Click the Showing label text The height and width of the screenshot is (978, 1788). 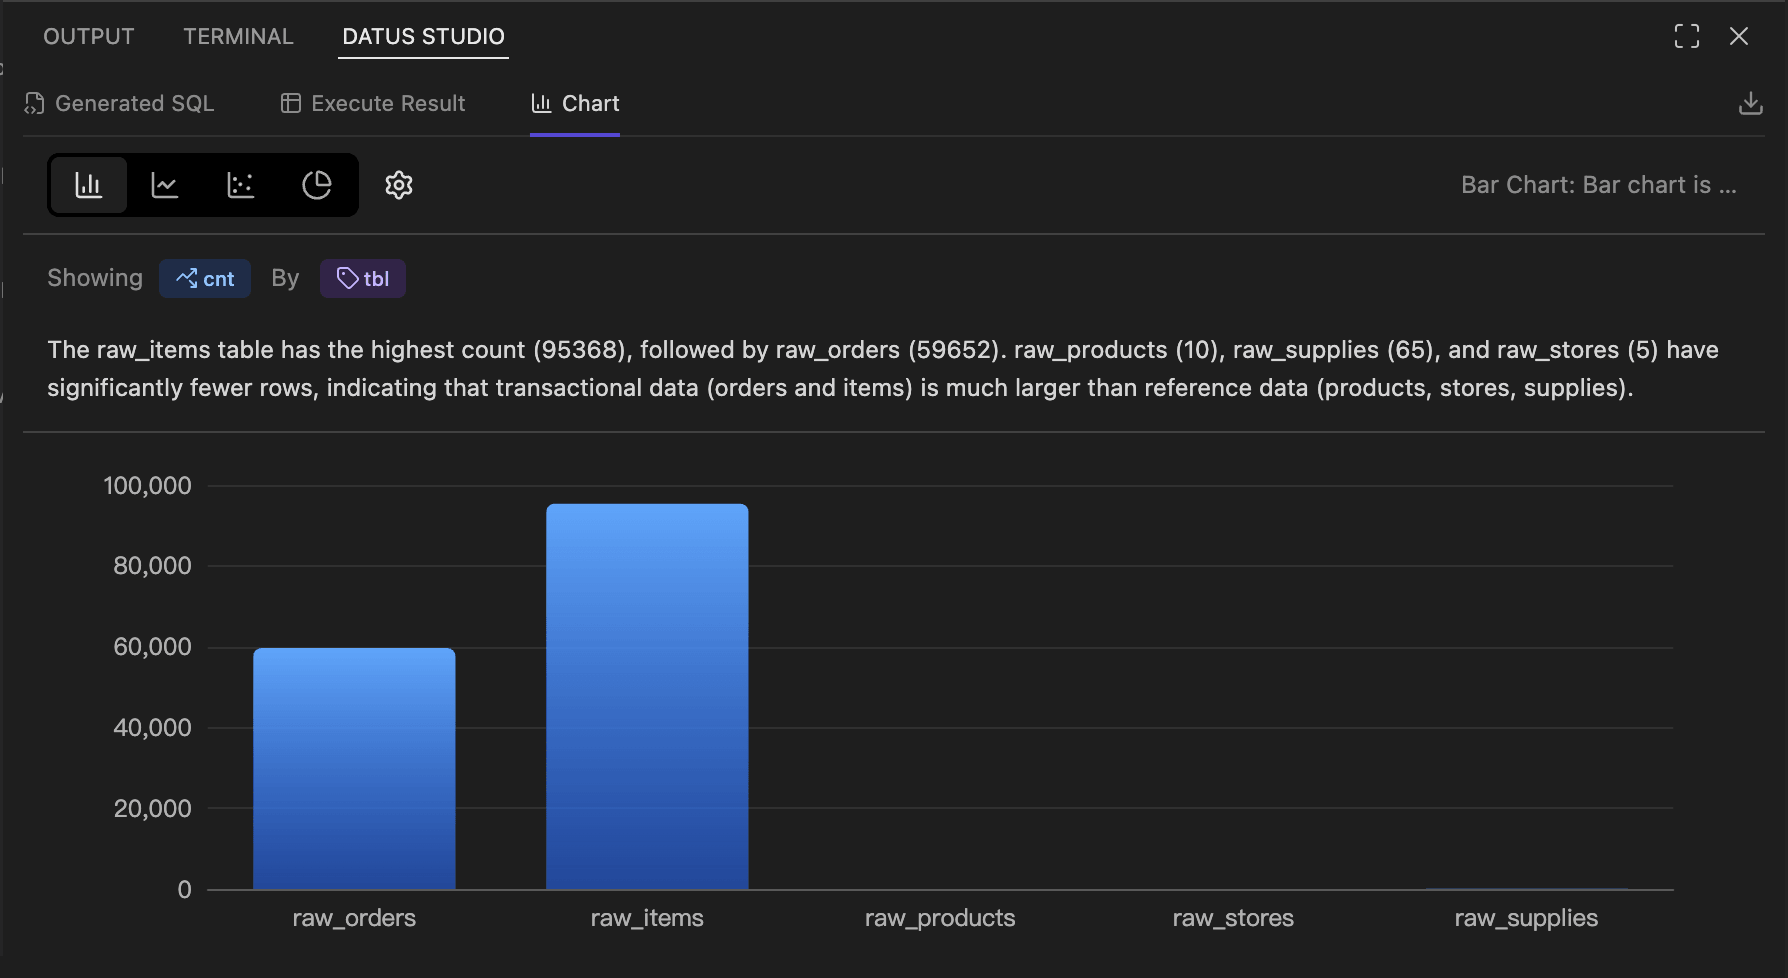95,278
